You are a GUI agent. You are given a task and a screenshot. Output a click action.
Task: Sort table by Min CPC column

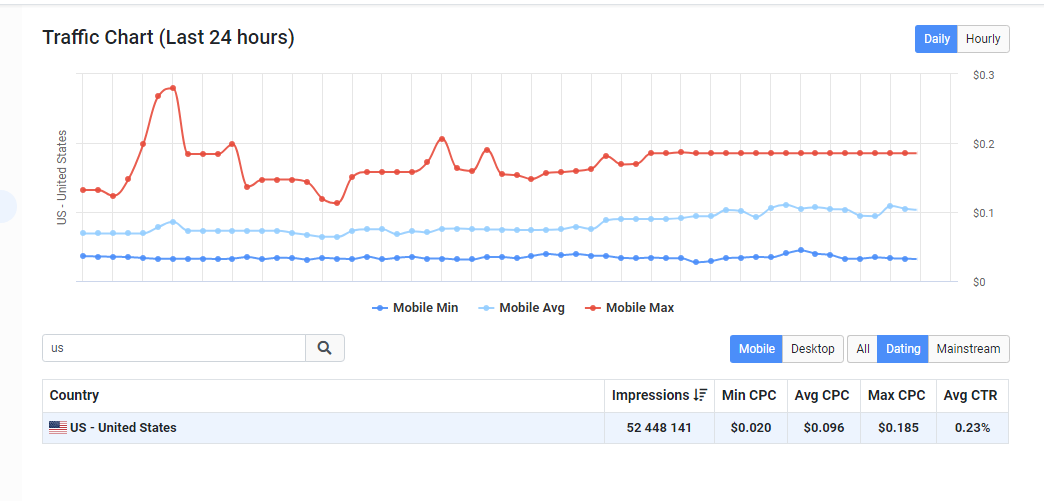pos(750,395)
